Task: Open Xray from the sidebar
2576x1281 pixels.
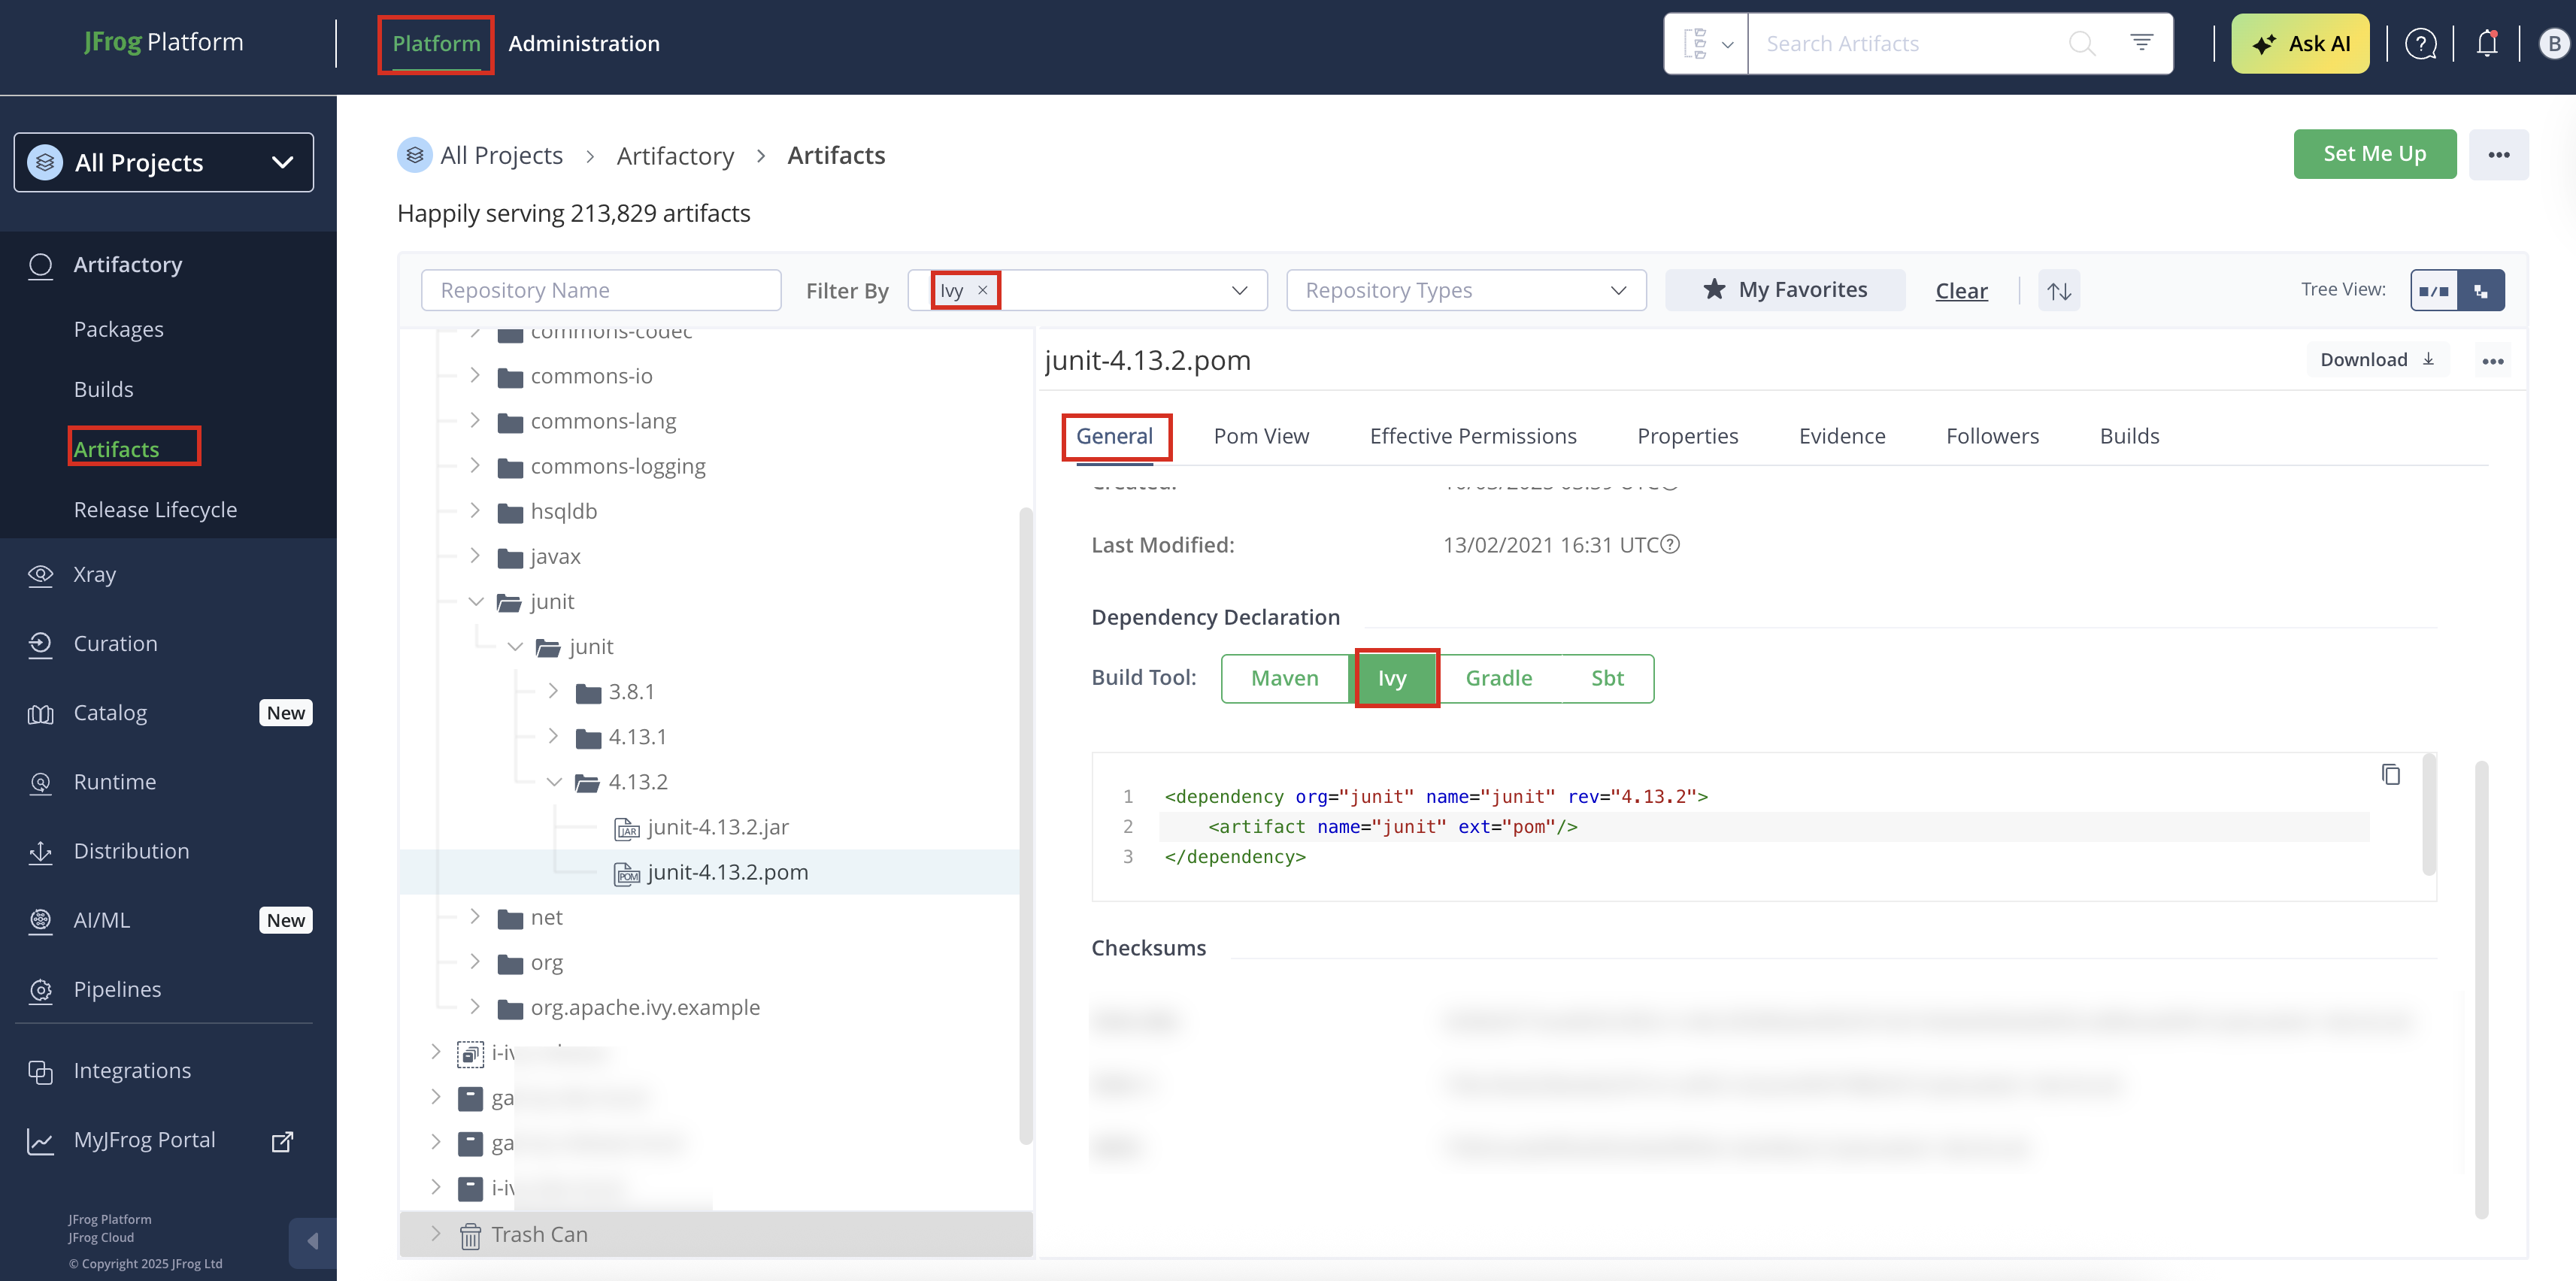Action: 94,574
